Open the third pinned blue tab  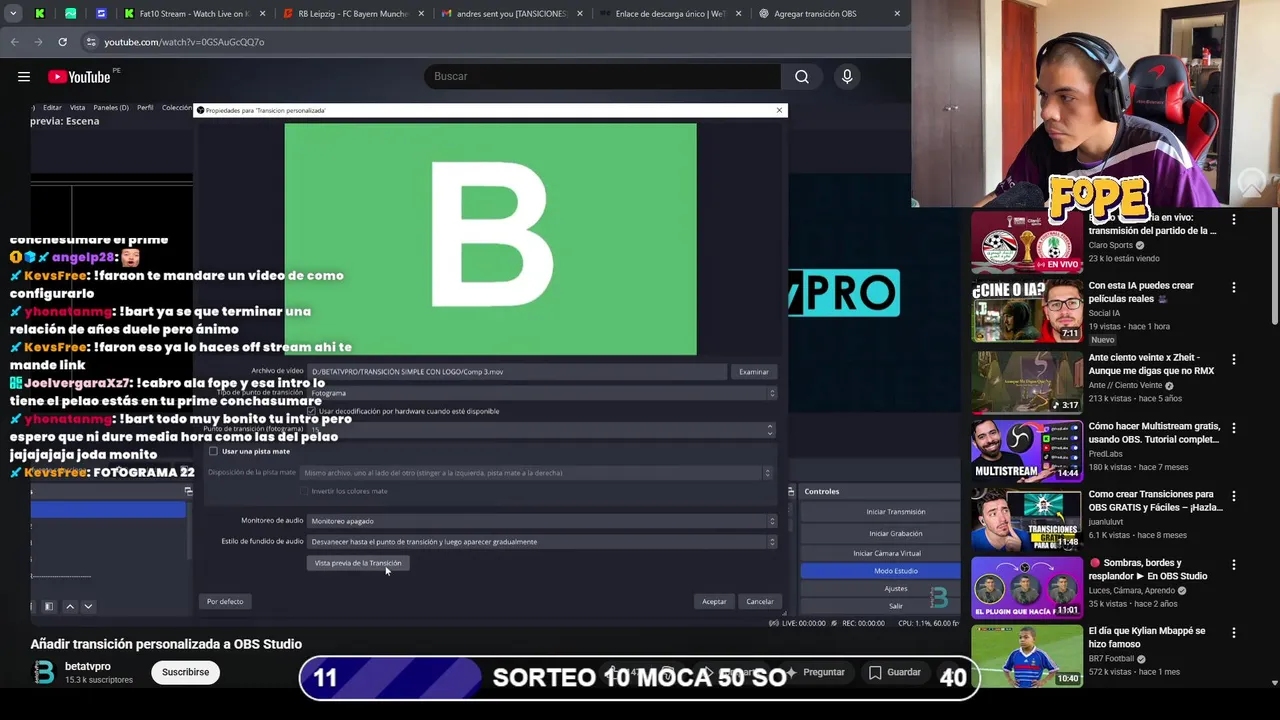coord(101,14)
